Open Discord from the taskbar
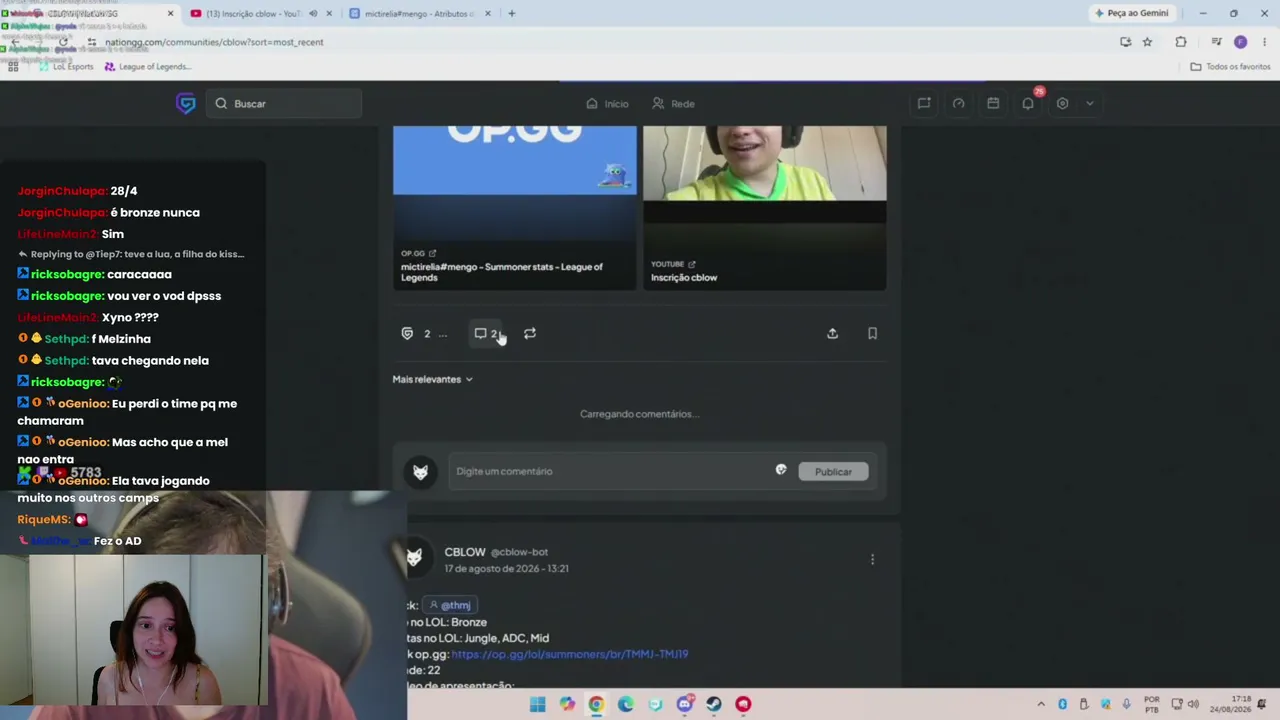1280x720 pixels. tap(684, 704)
